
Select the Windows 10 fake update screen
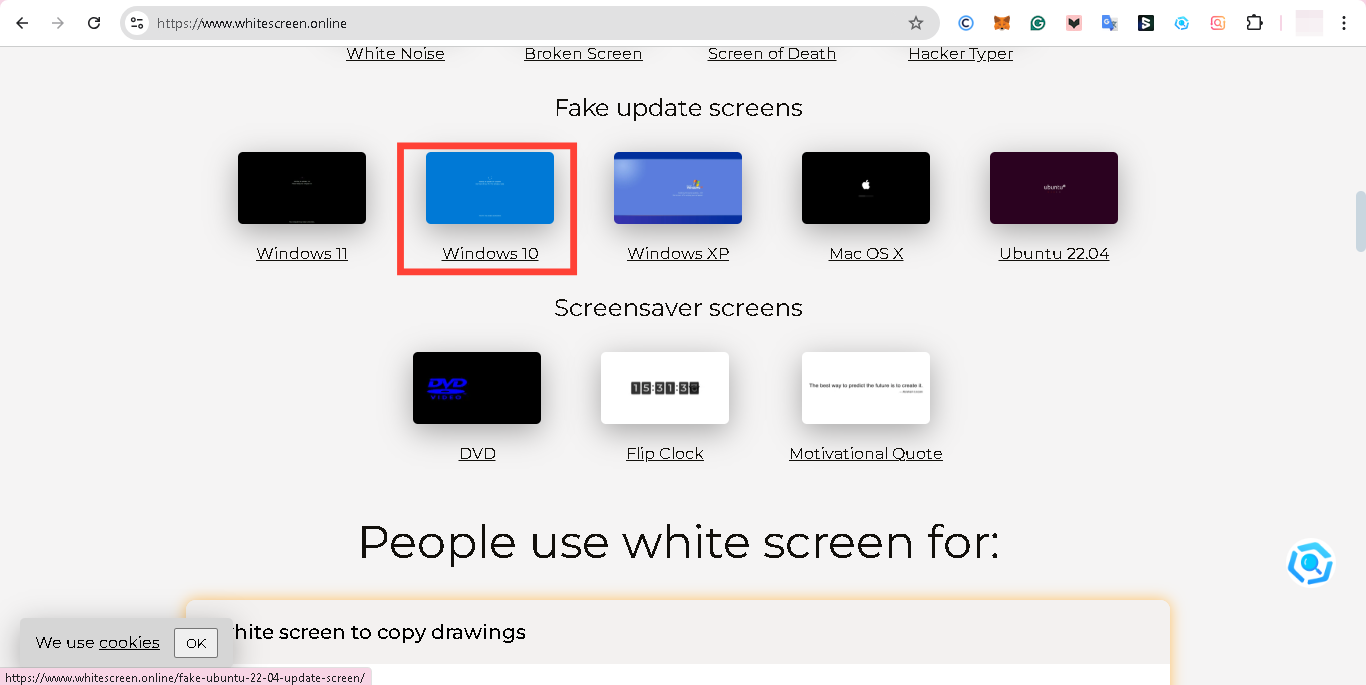[x=489, y=188]
